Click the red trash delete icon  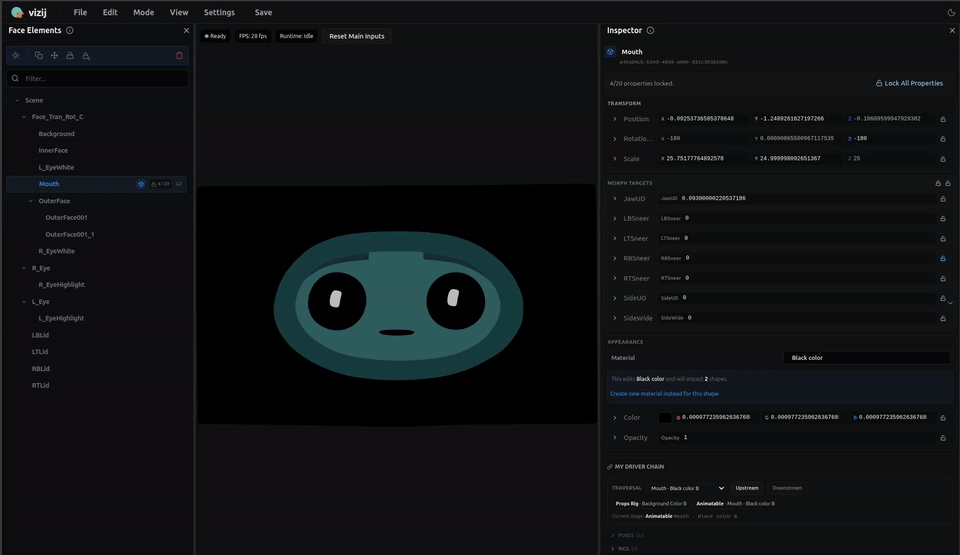(179, 56)
